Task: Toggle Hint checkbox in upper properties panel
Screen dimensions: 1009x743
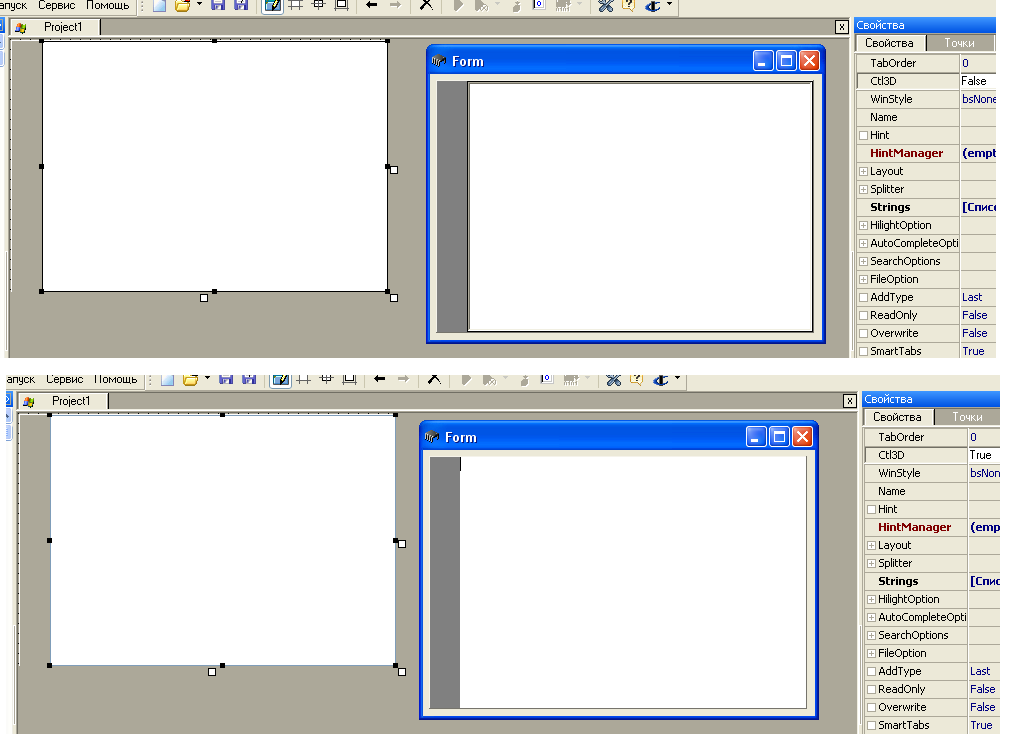Action: coord(864,135)
